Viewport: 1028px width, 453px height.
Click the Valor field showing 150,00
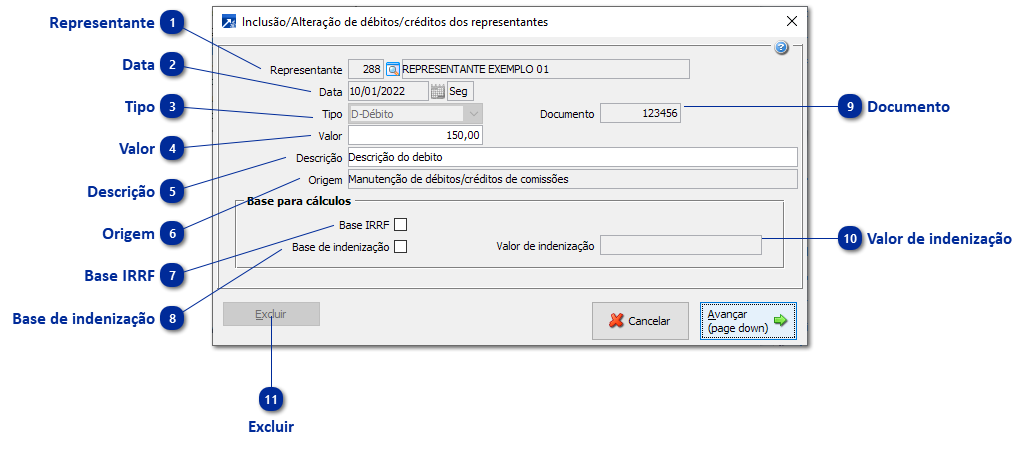pyautogui.click(x=416, y=135)
